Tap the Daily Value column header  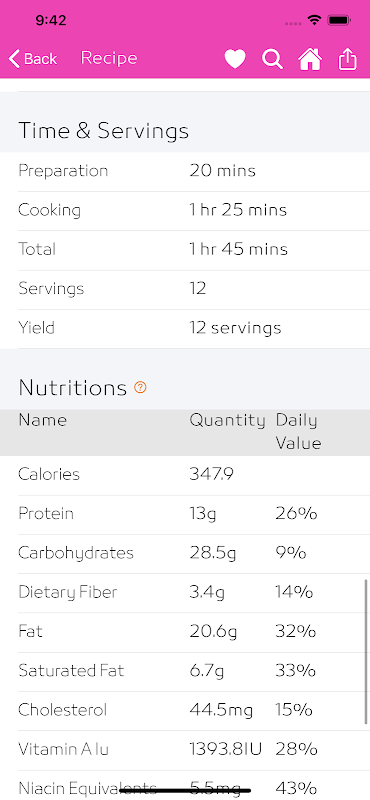(x=299, y=432)
